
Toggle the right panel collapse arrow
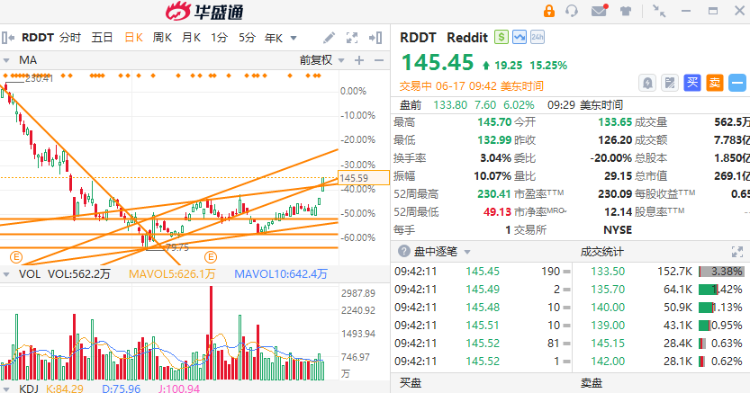pos(375,38)
